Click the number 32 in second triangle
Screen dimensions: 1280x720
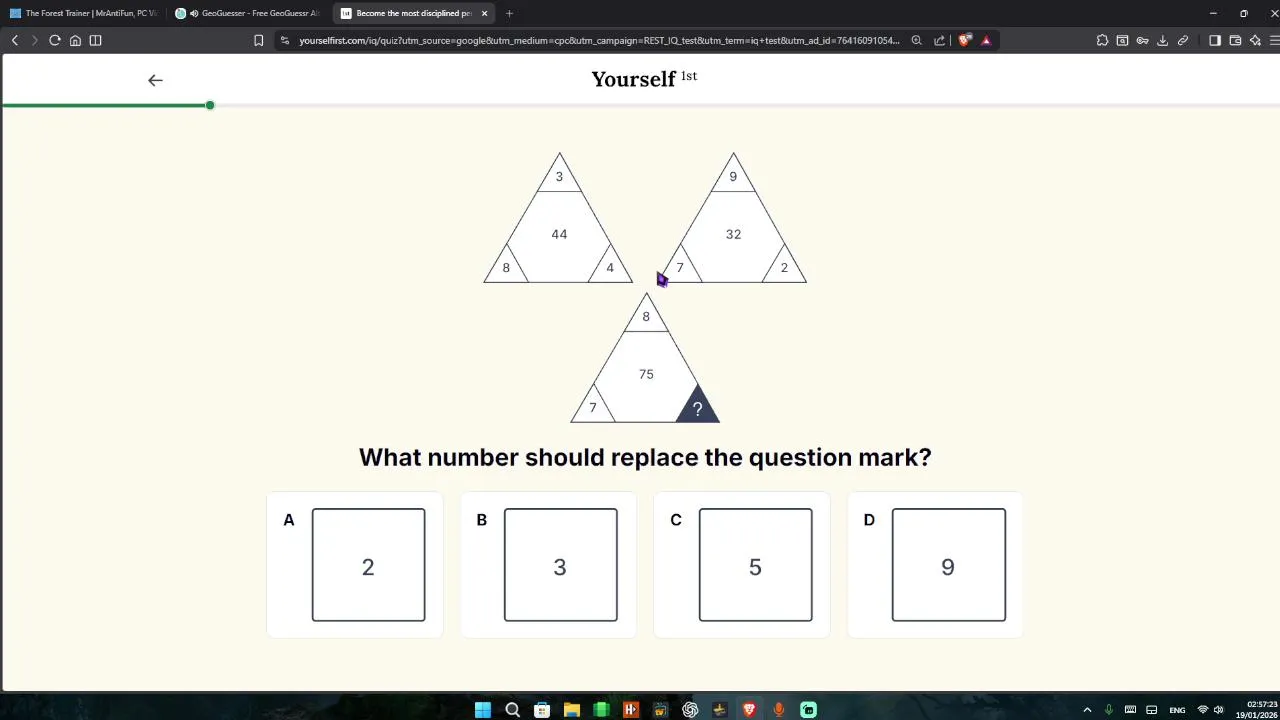[733, 234]
